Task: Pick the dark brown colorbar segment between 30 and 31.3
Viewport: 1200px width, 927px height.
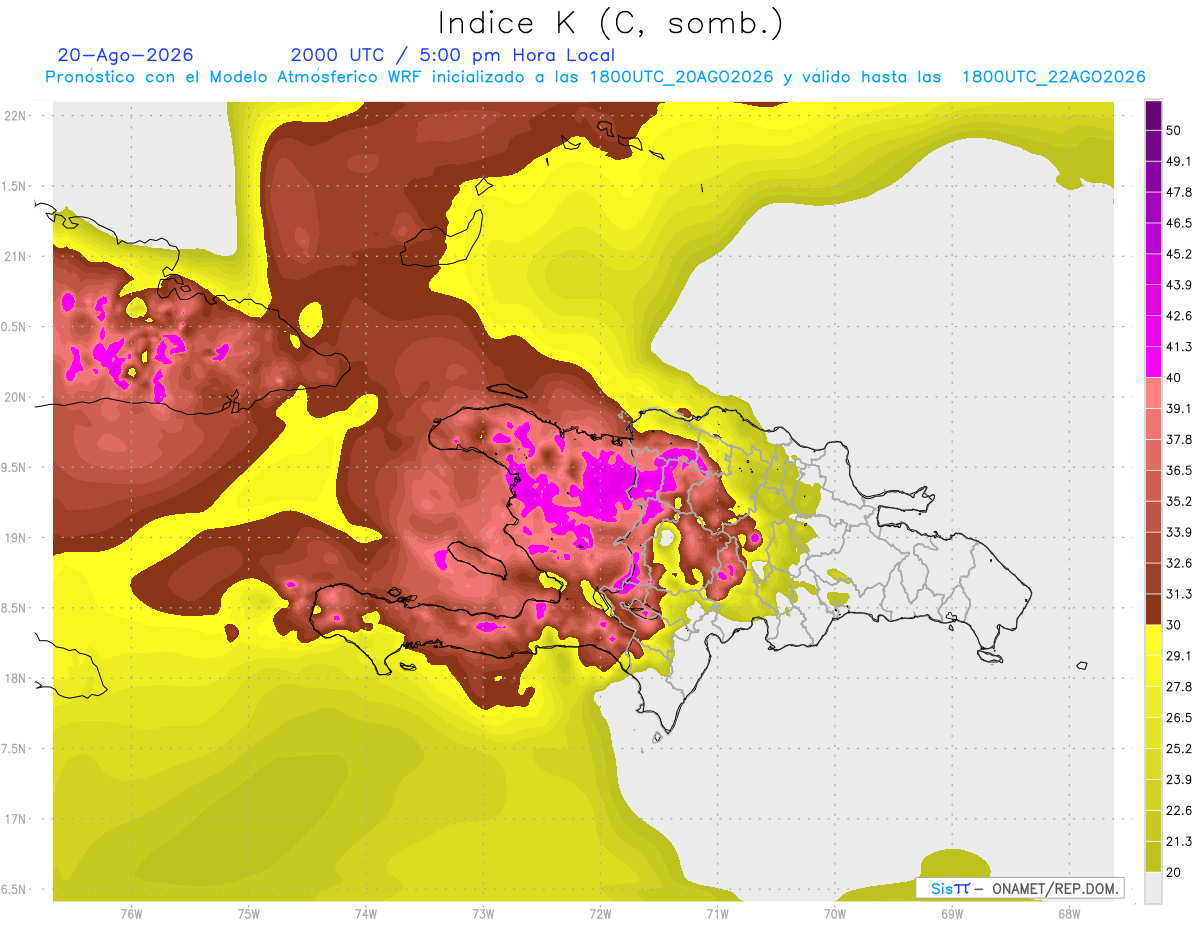Action: 1153,608
